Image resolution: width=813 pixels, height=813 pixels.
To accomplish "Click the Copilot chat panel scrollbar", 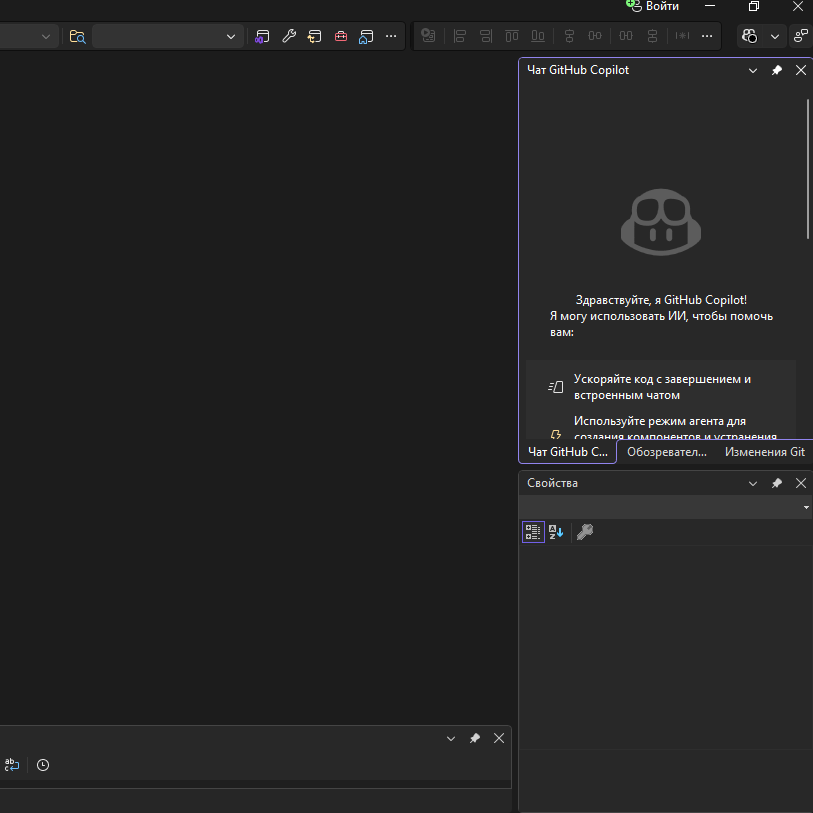I will pos(808,169).
